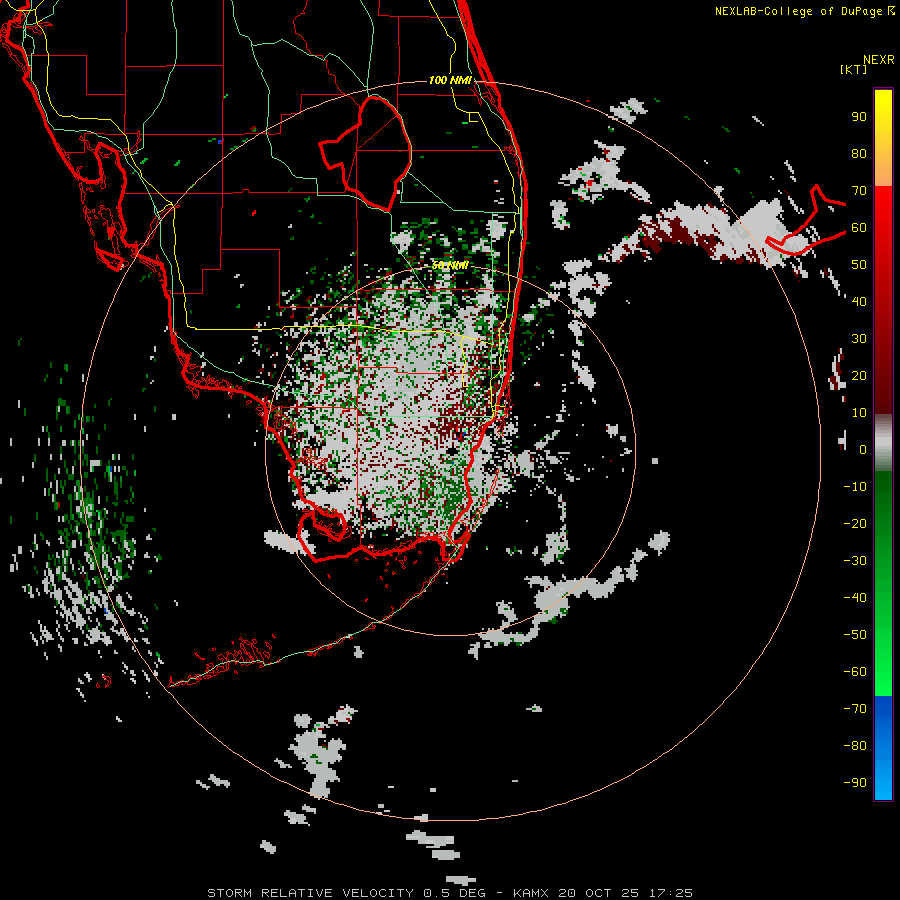The height and width of the screenshot is (900, 900).
Task: Click the "-20" value on the velocity scale
Action: 855,524
